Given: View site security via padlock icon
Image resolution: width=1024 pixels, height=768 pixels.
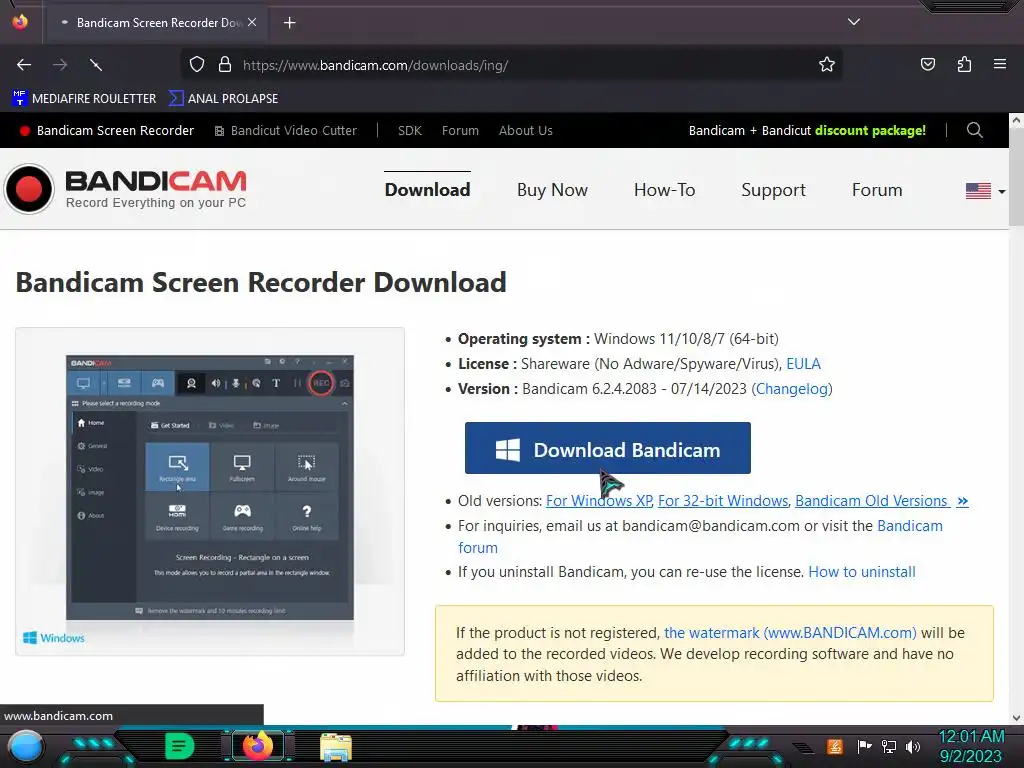Looking at the screenshot, I should click(x=225, y=64).
